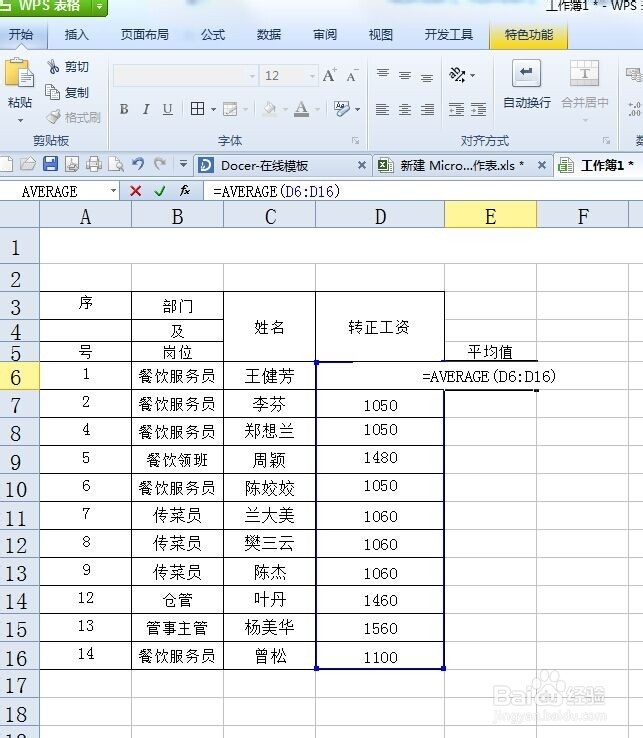This screenshot has width=643, height=738.
Task: Click the cell borders icon
Action: point(197,109)
